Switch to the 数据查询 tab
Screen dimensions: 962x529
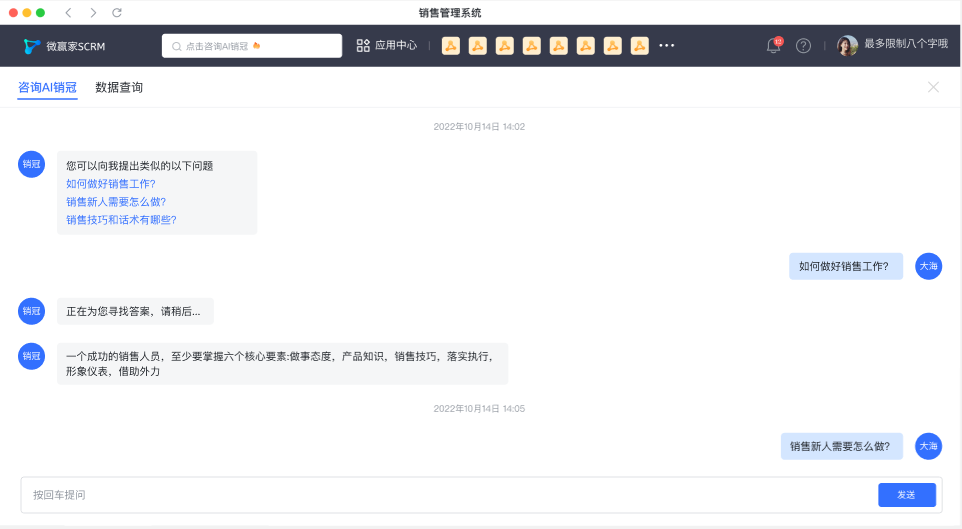119,88
